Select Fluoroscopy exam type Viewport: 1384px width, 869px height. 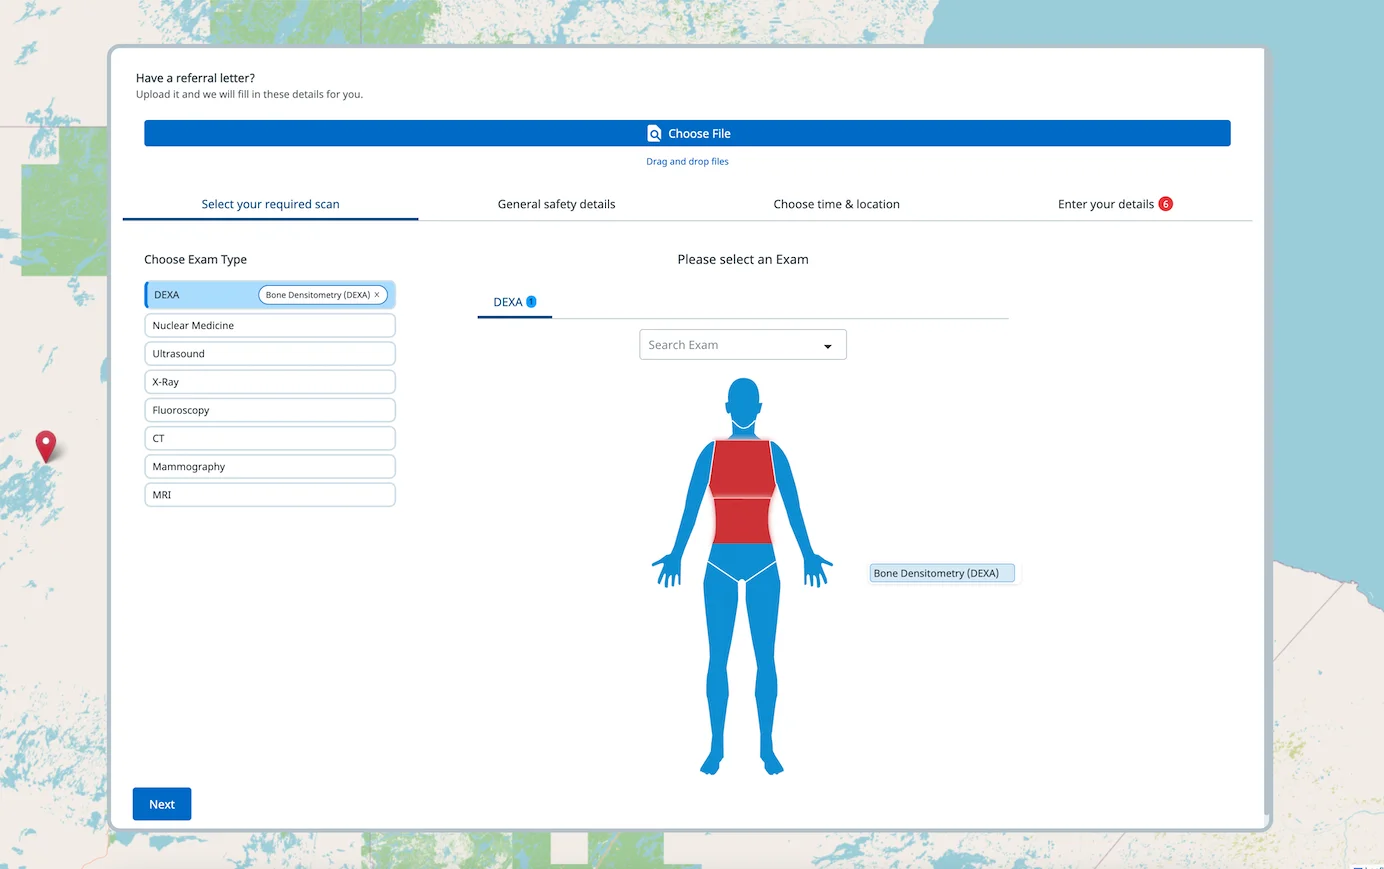(x=270, y=410)
